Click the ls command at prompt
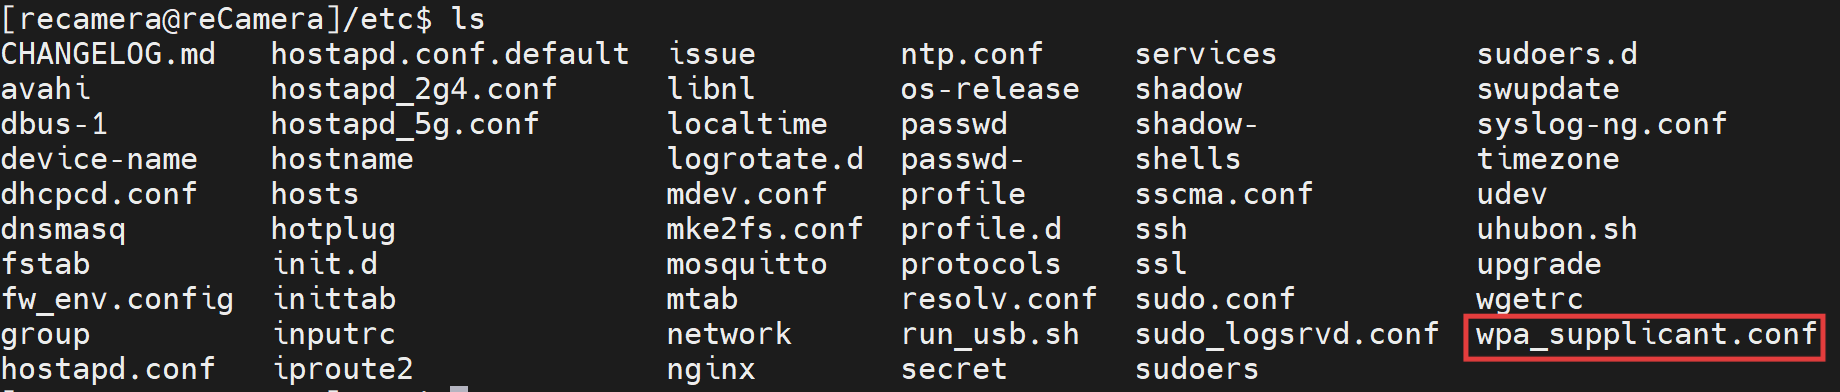 tap(468, 19)
